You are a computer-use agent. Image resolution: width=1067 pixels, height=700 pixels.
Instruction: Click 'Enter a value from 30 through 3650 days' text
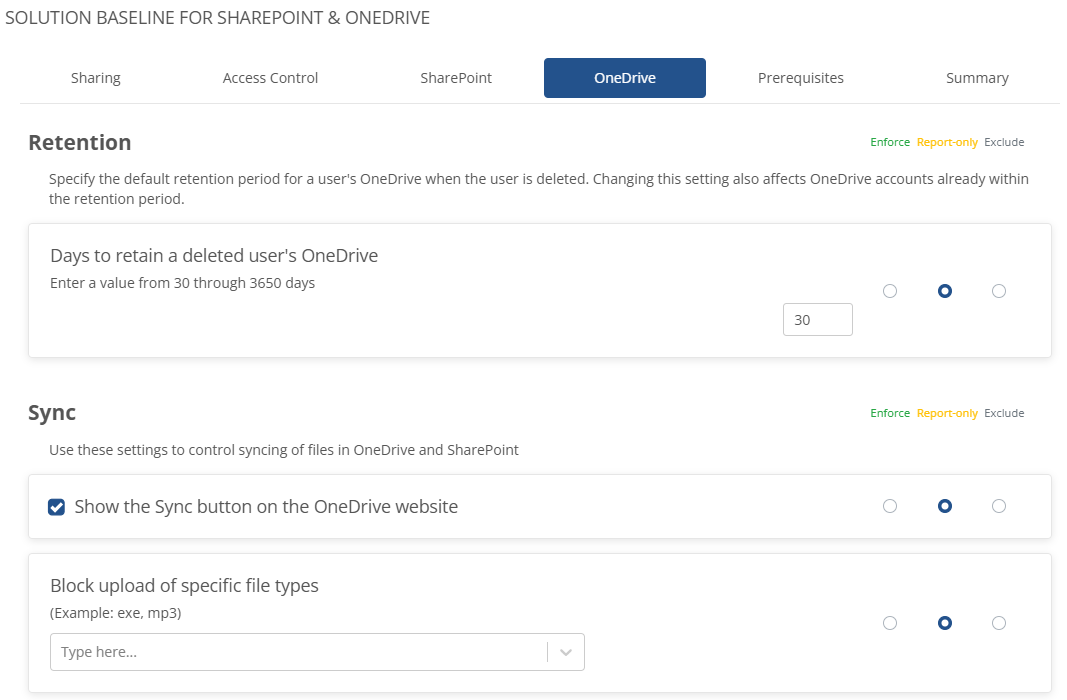point(182,283)
